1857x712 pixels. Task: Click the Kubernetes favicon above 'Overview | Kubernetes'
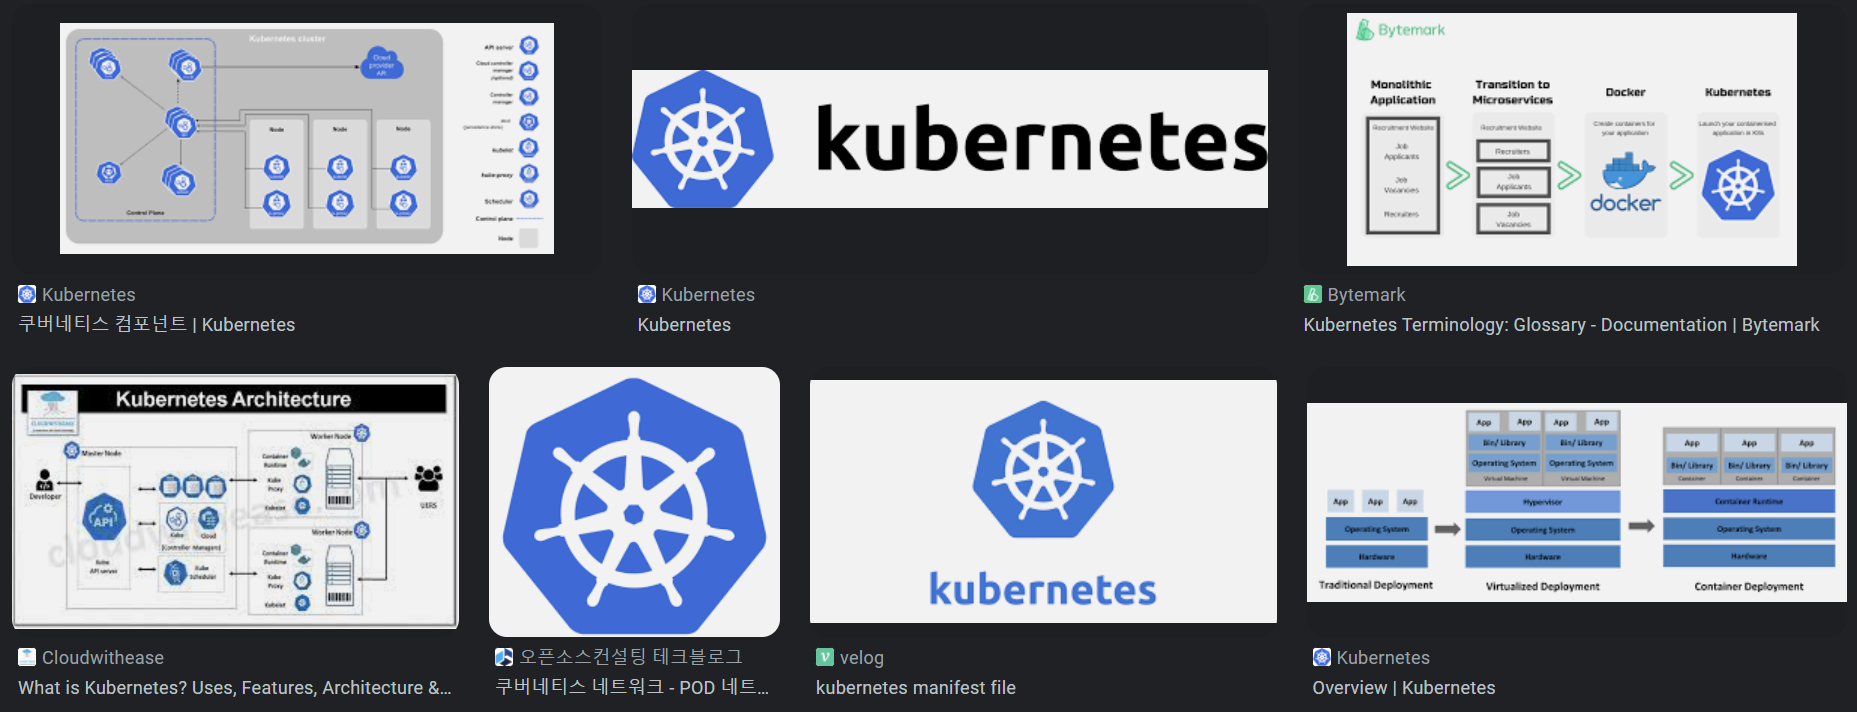1322,657
